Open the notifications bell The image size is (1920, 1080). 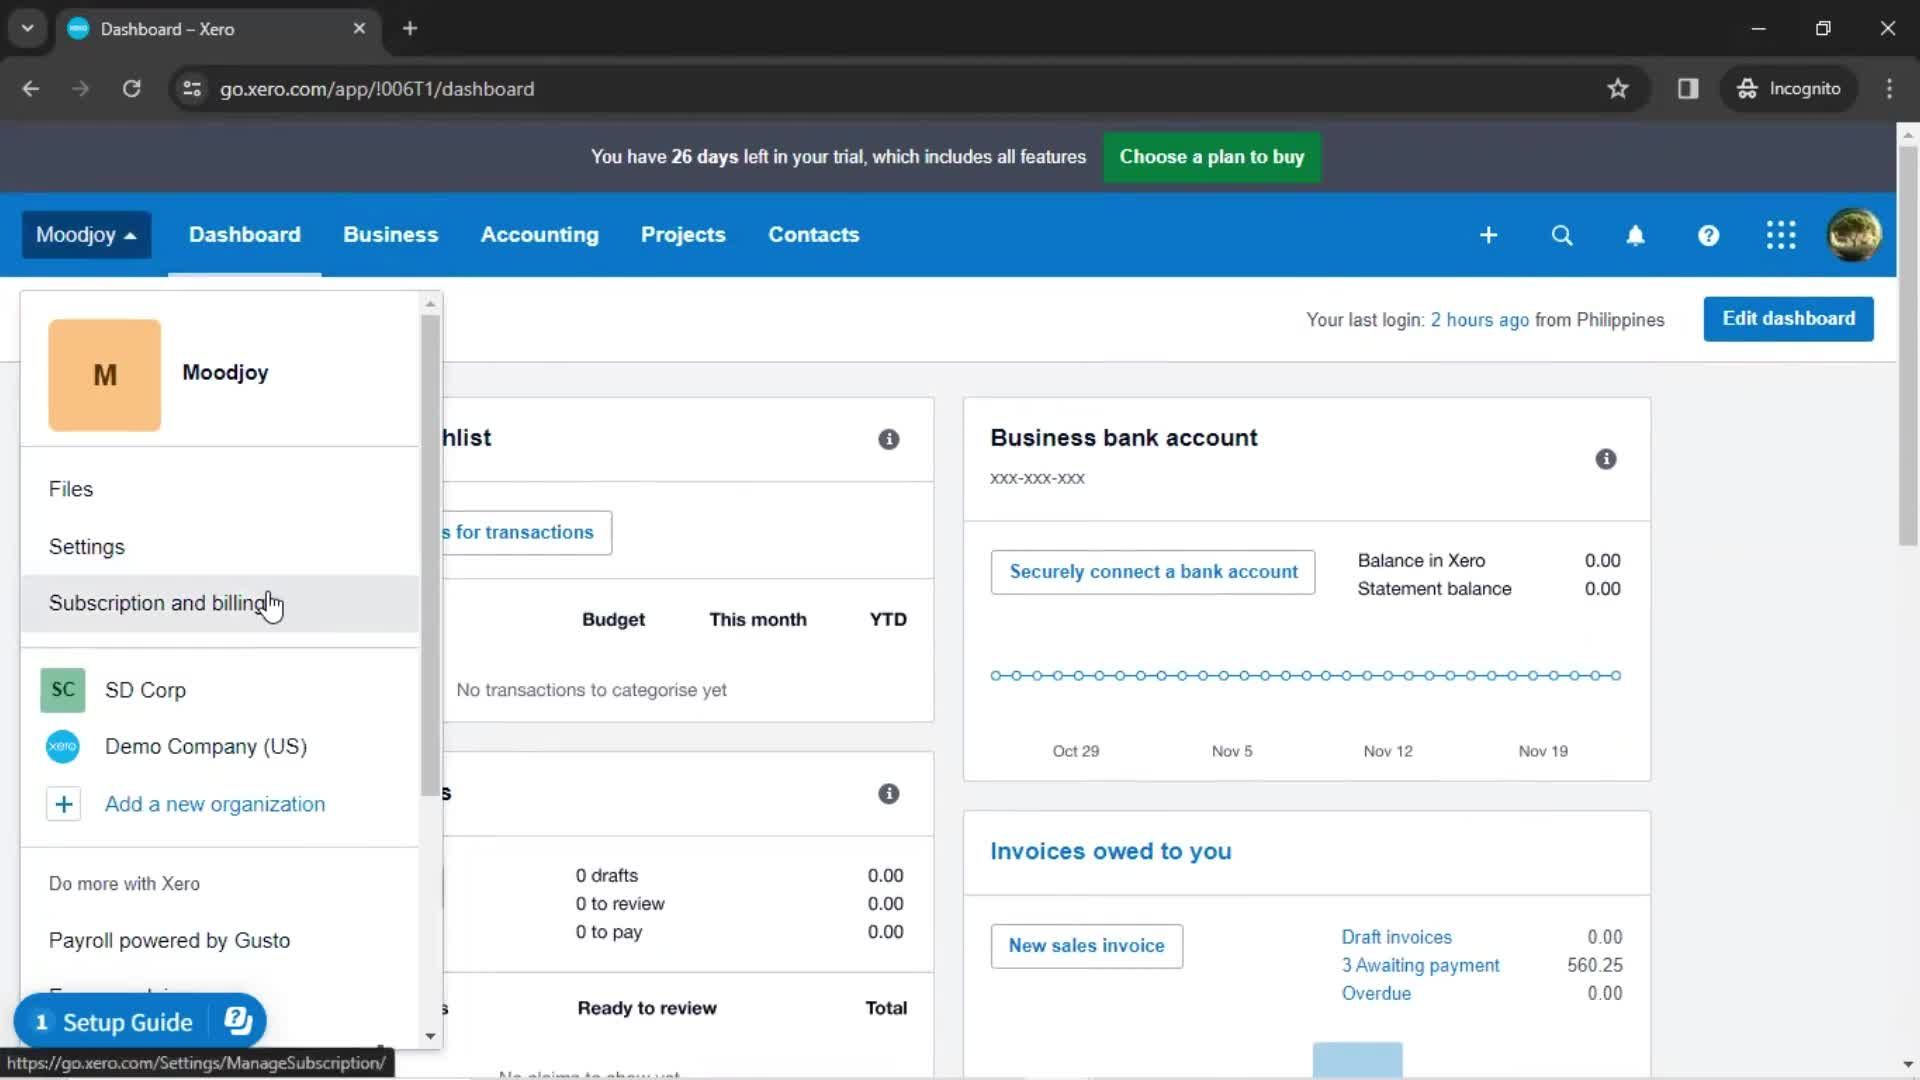pyautogui.click(x=1635, y=235)
